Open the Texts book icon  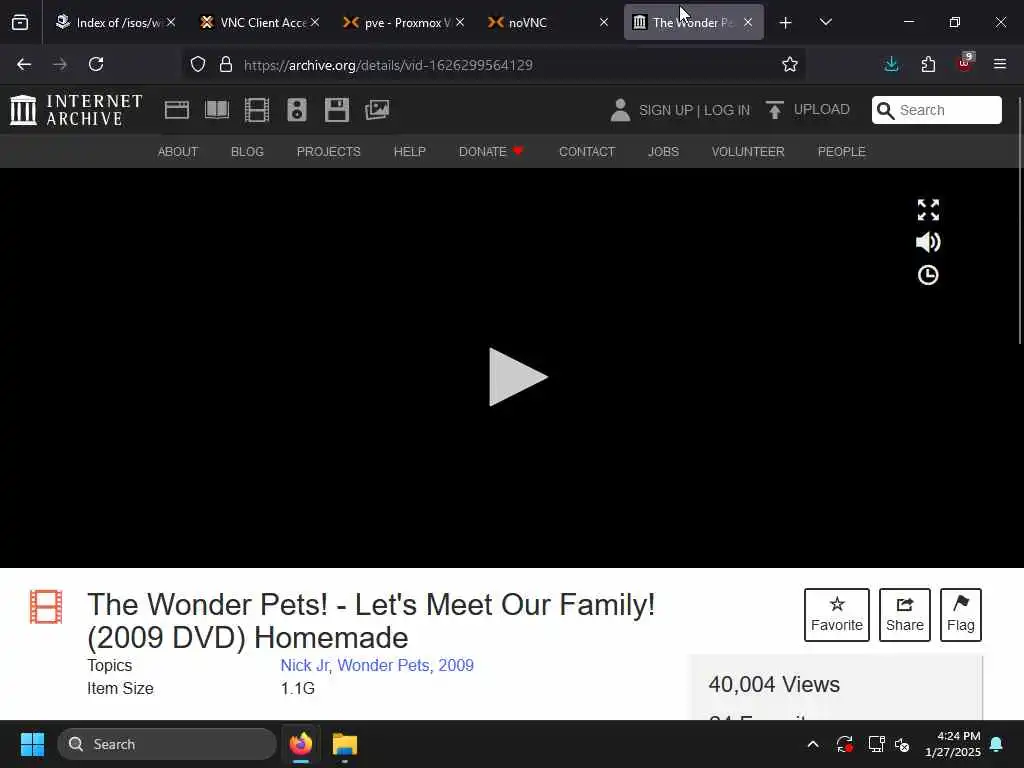(x=217, y=110)
